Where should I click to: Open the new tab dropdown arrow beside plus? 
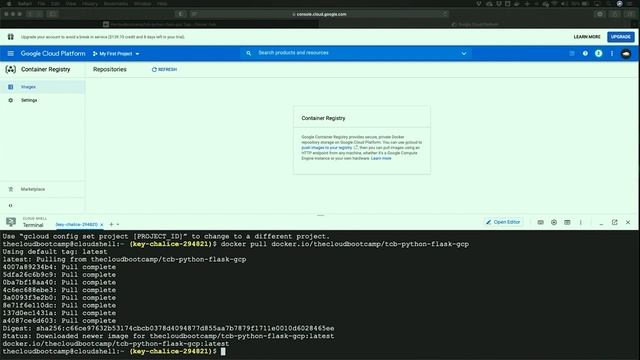tap(118, 224)
